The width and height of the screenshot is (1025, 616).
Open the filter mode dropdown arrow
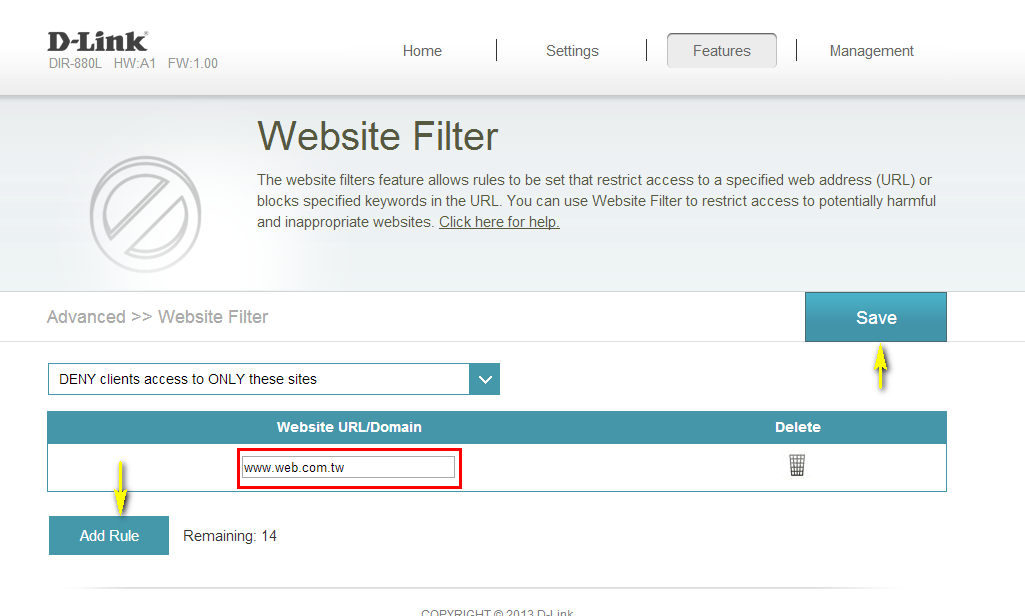coord(485,379)
